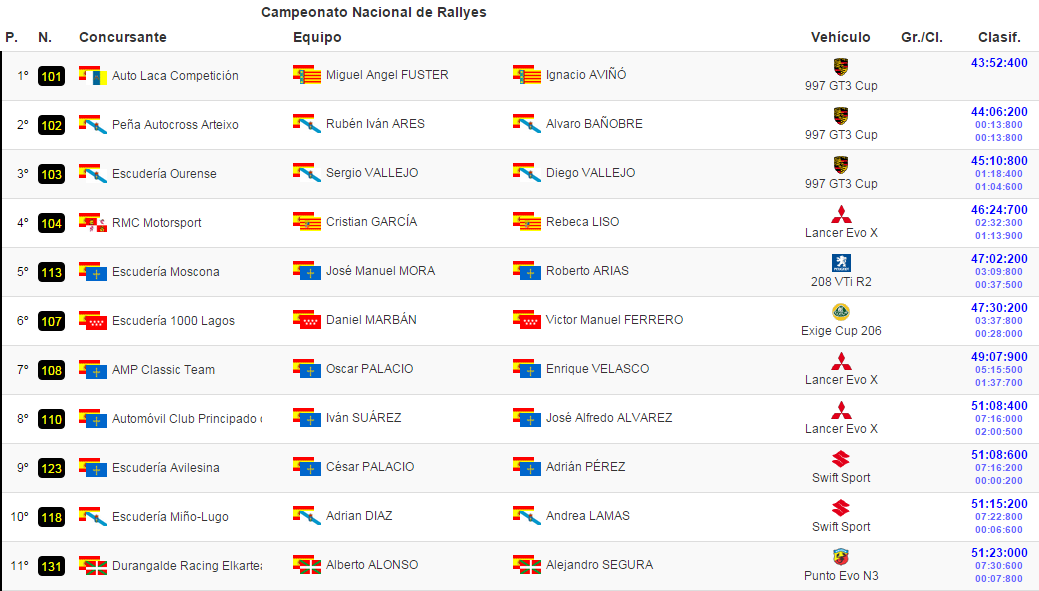The width and height of the screenshot is (1039, 591).
Task: Click Suzuki logo for car 123
Action: pos(841,459)
